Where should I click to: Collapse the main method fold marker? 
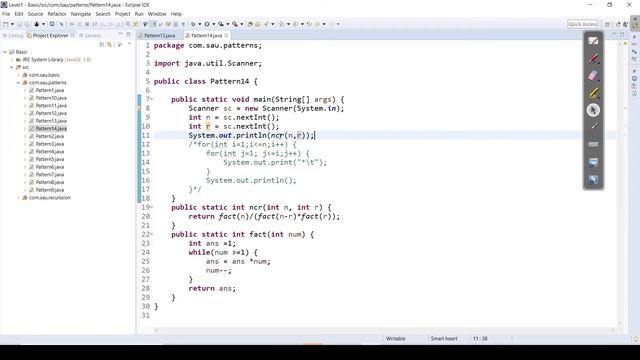[152, 99]
